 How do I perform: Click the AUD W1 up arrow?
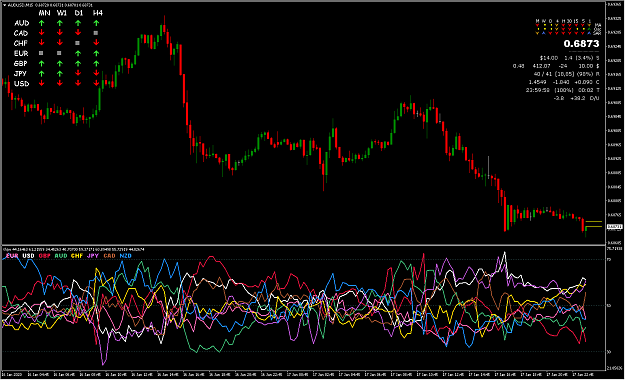pyautogui.click(x=60, y=23)
